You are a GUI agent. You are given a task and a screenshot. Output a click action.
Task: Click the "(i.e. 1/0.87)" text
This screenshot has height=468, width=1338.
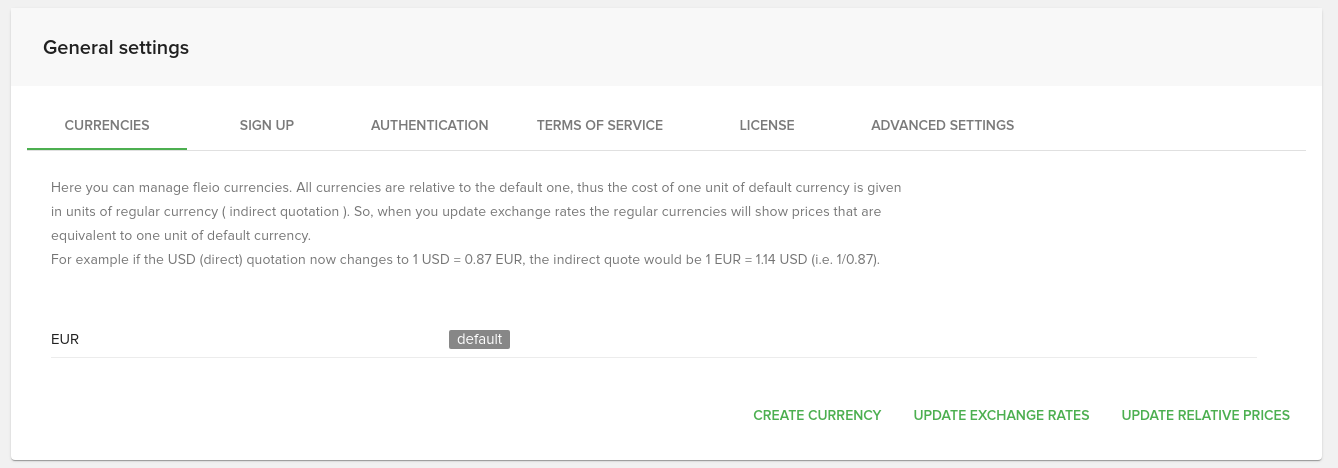click(x=843, y=260)
